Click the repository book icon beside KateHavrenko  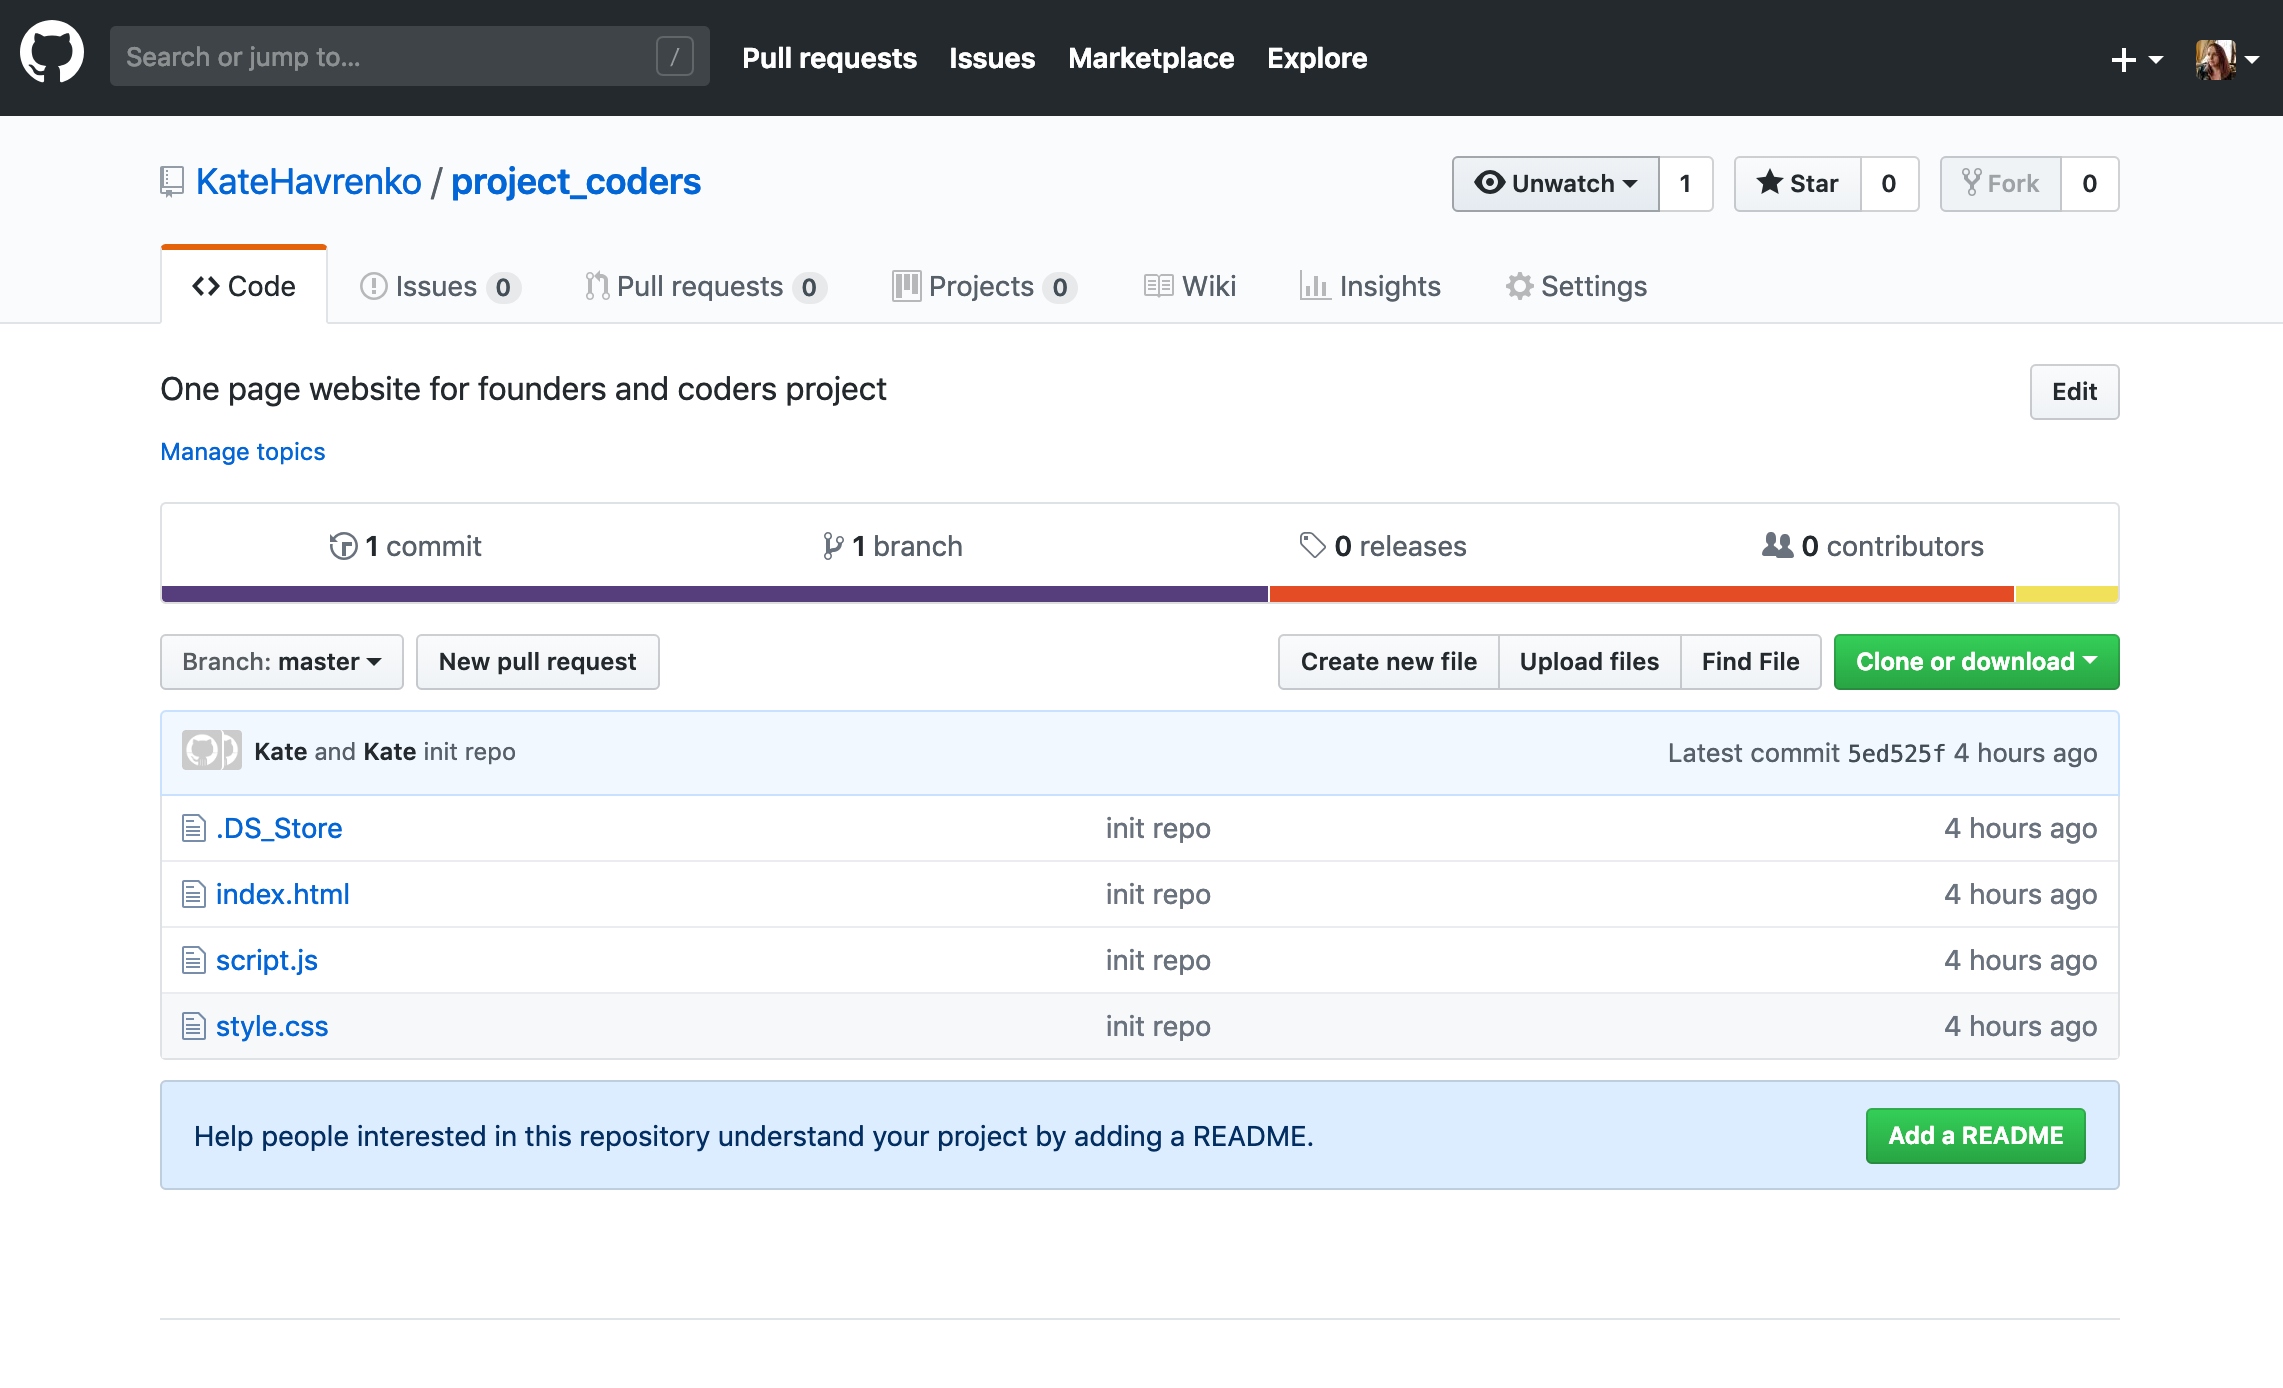pos(172,182)
